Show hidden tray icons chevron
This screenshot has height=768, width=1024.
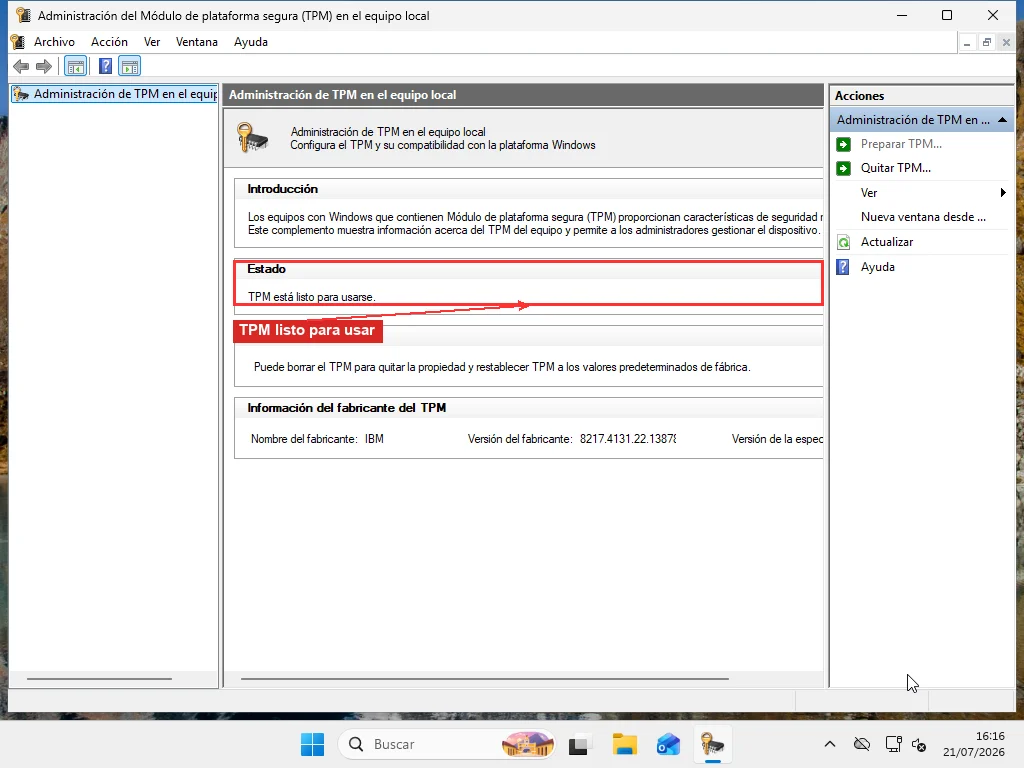coord(829,744)
